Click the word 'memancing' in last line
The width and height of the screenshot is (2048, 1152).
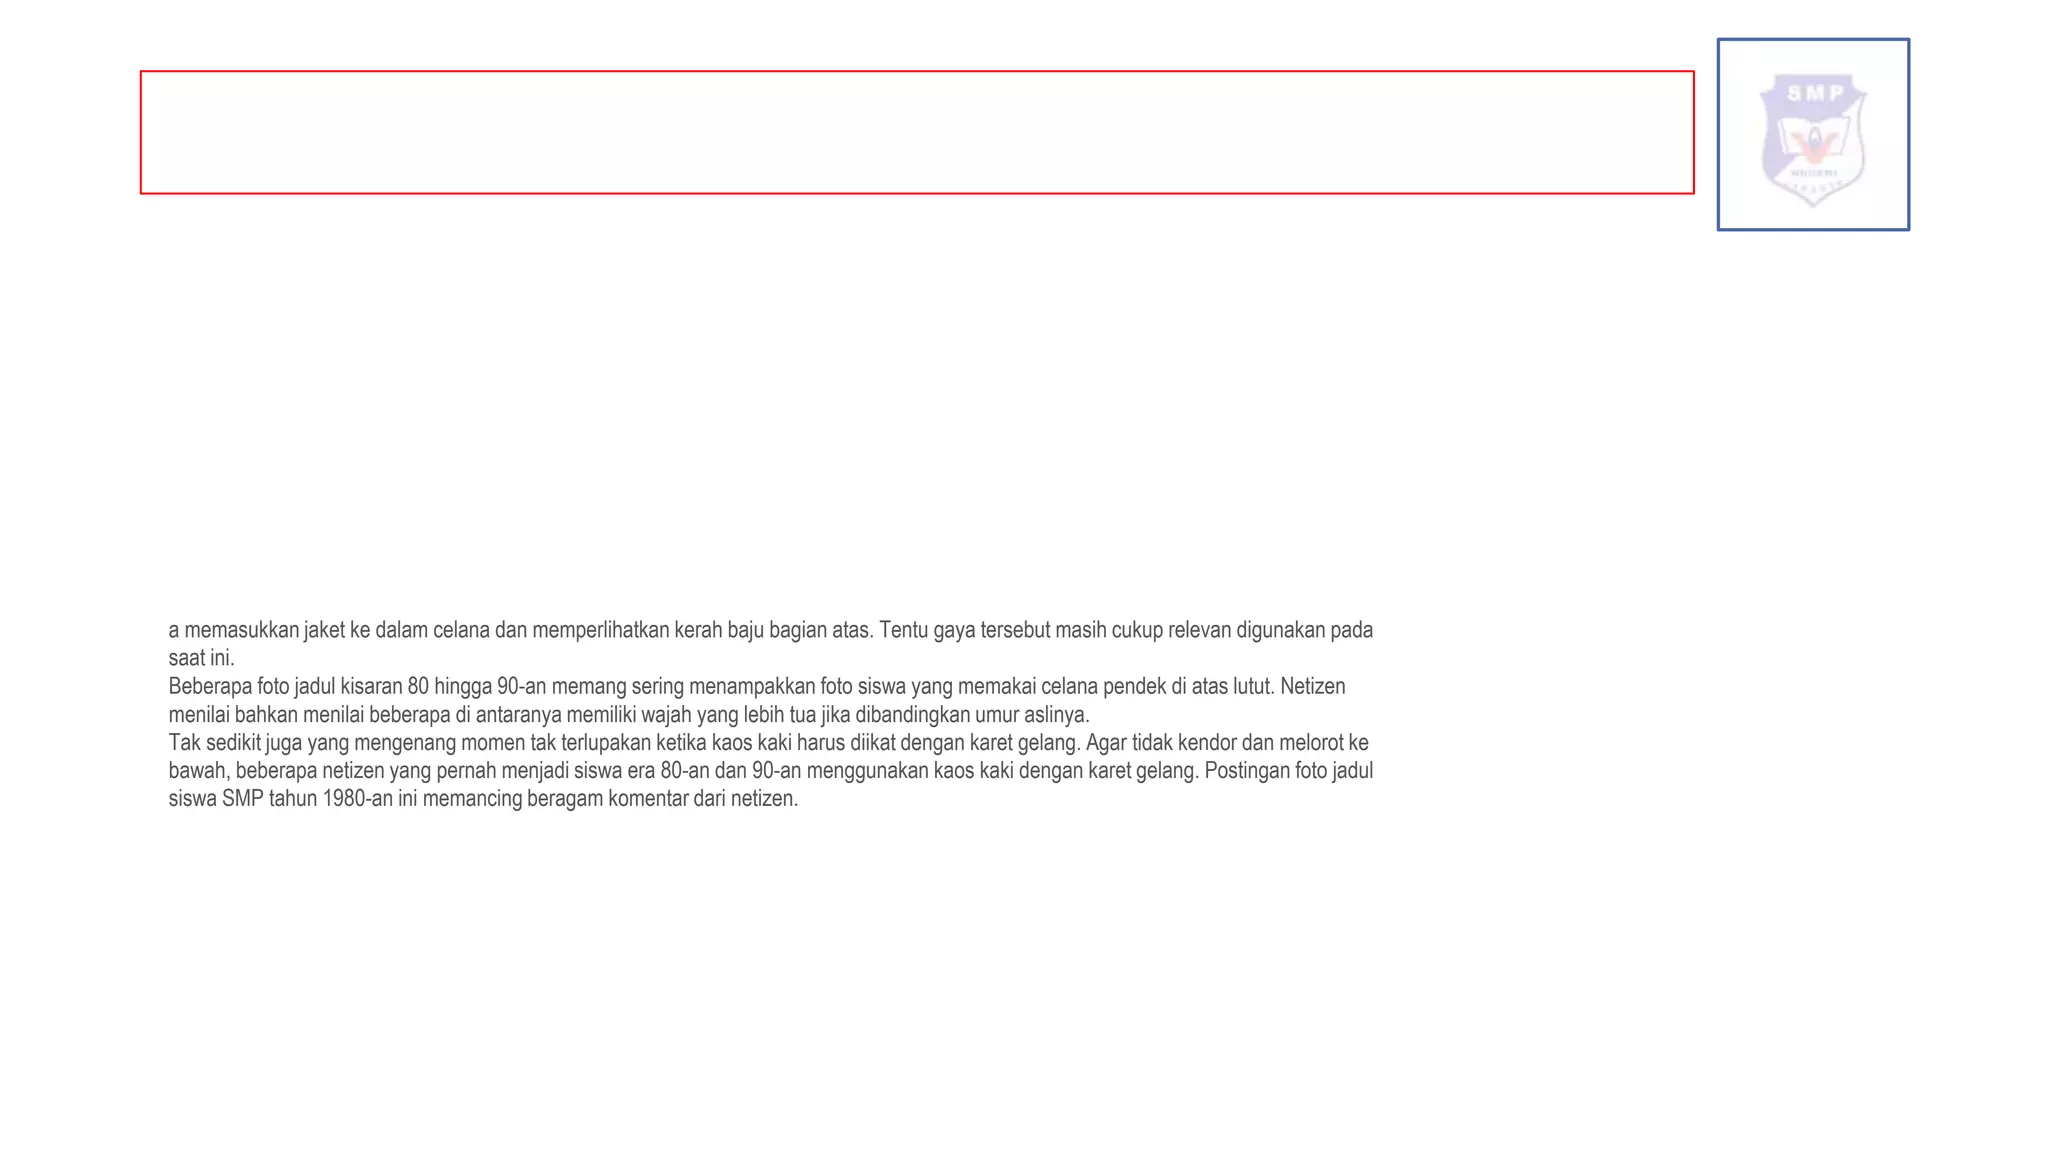[472, 799]
